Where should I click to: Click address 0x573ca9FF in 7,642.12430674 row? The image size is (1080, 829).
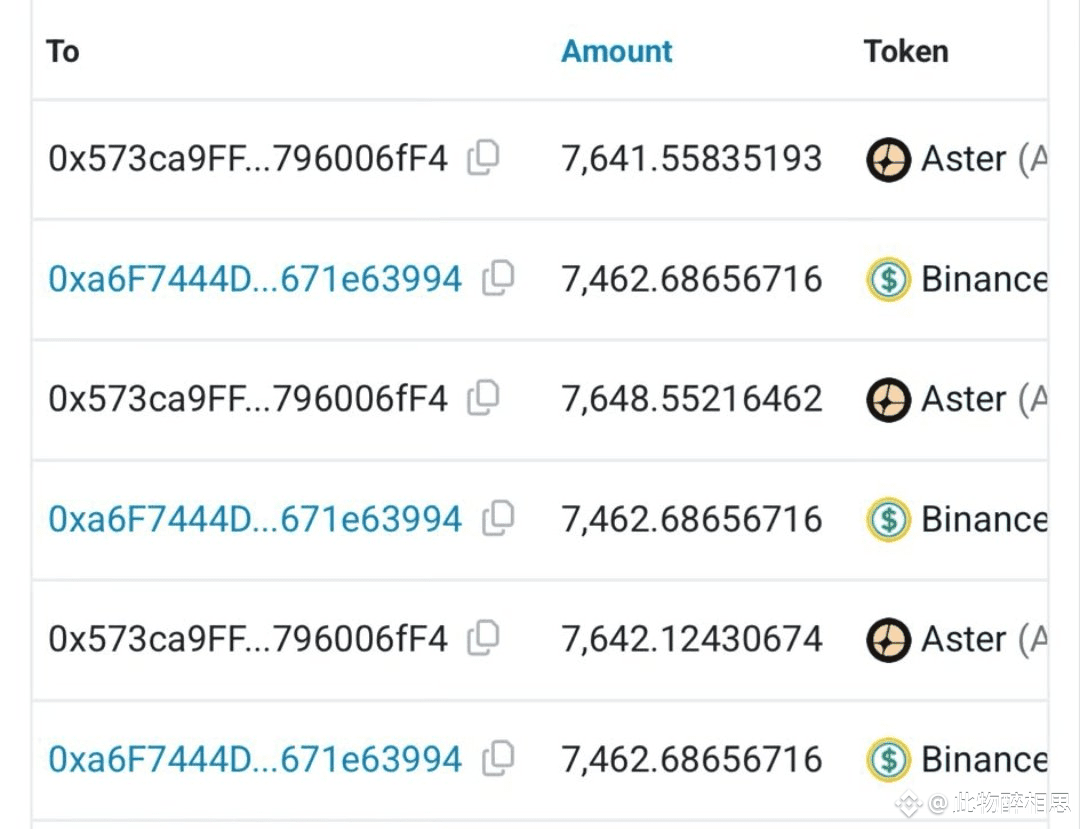coord(248,639)
